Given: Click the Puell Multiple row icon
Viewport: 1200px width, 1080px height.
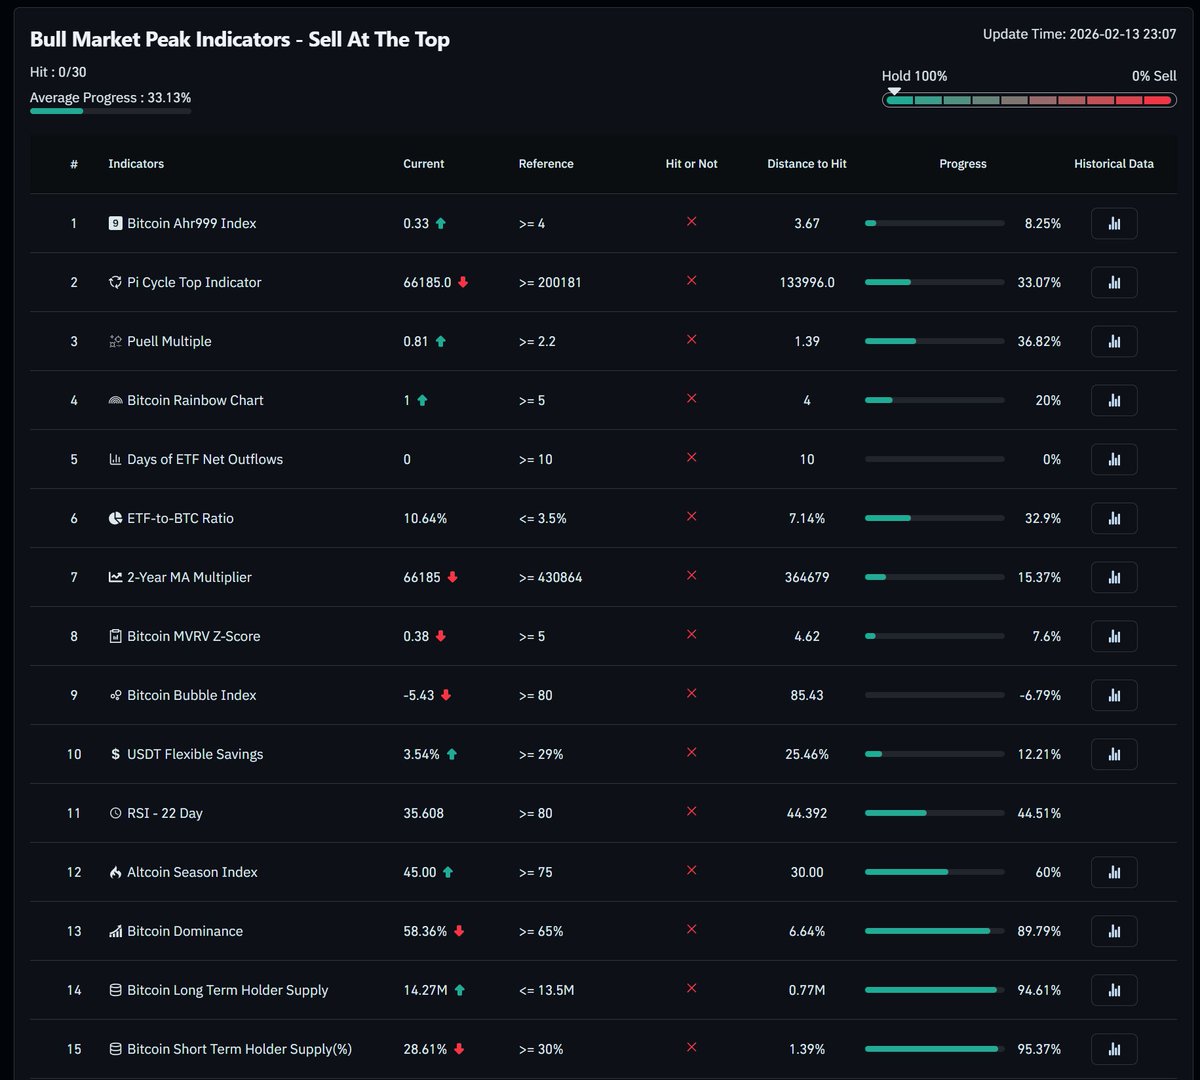Looking at the screenshot, I should tap(115, 341).
